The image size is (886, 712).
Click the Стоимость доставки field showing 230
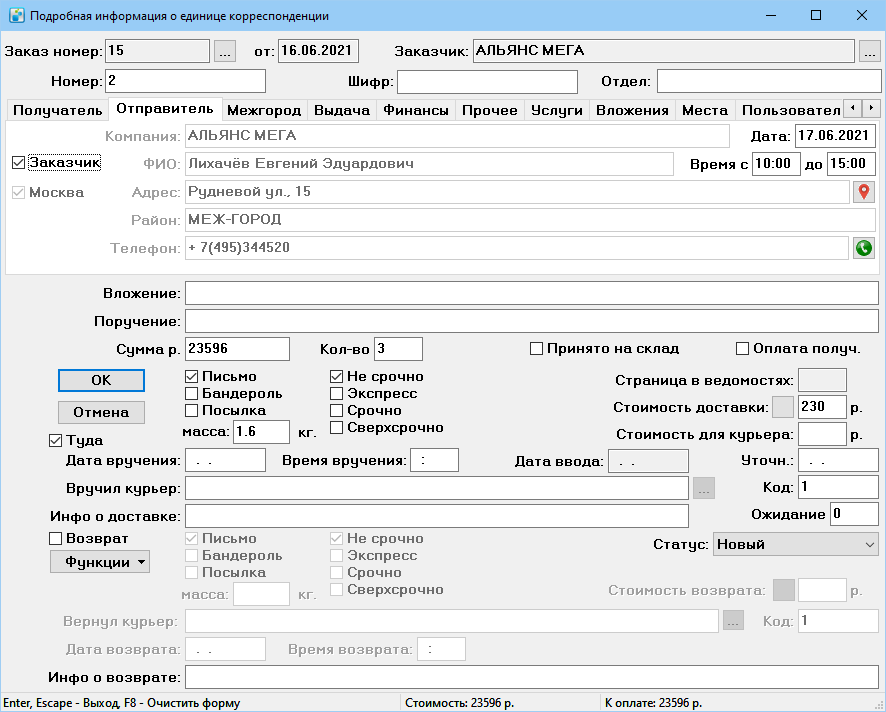(x=822, y=407)
